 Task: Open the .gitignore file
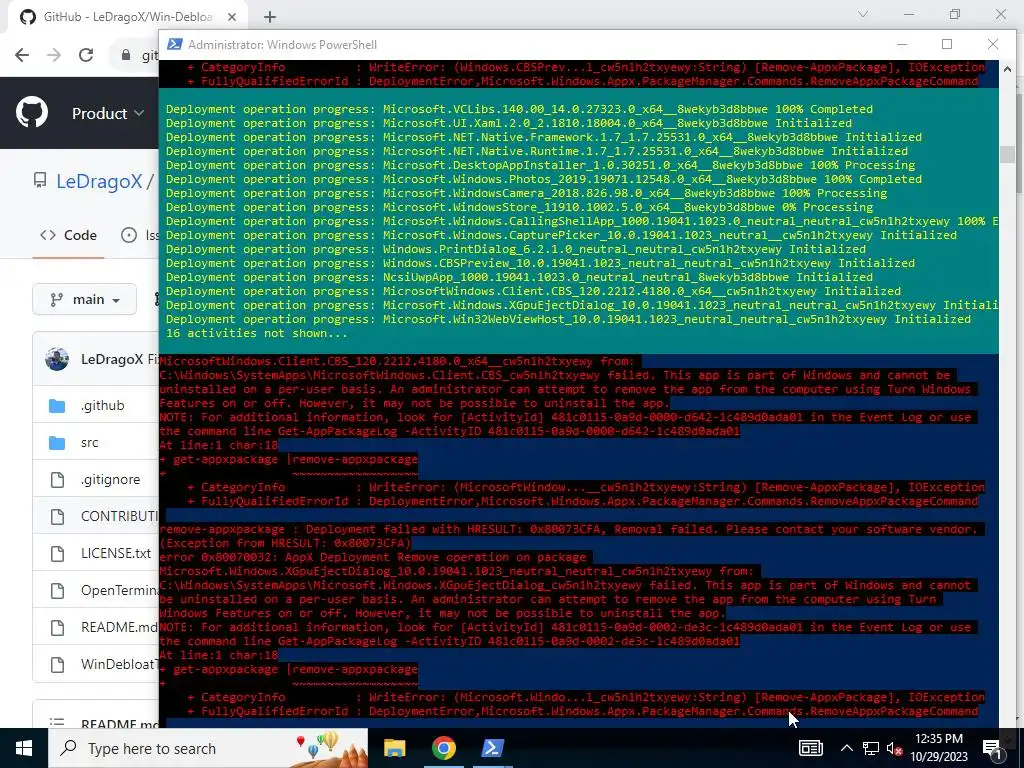click(110, 479)
